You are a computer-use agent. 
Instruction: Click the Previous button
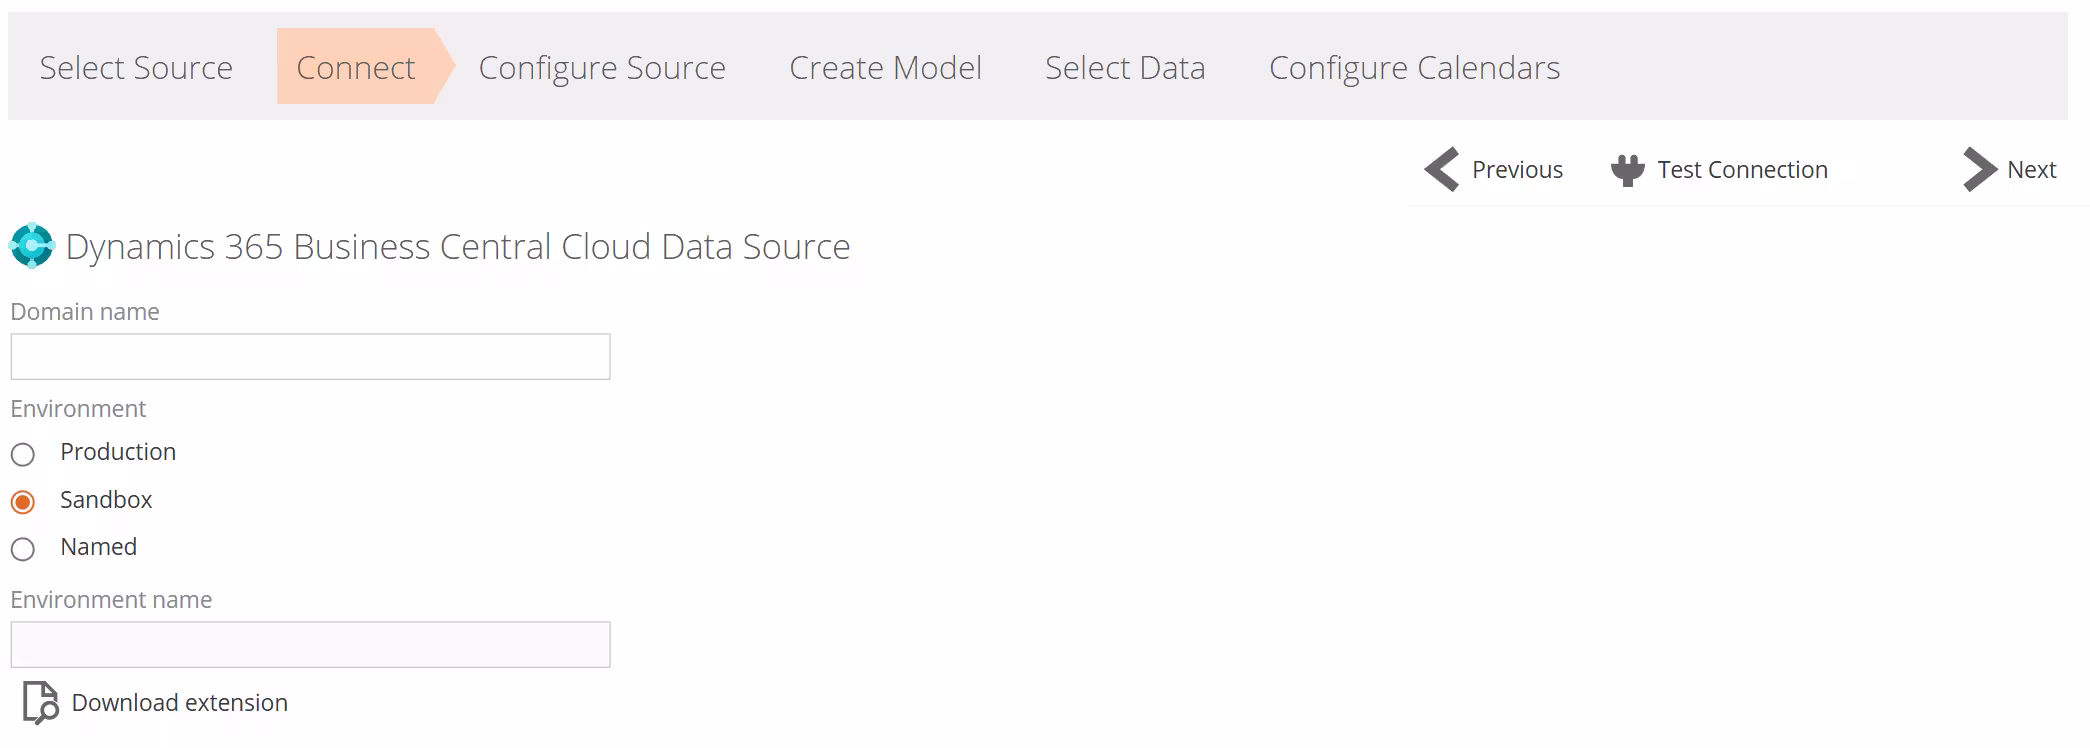[x=1517, y=170]
